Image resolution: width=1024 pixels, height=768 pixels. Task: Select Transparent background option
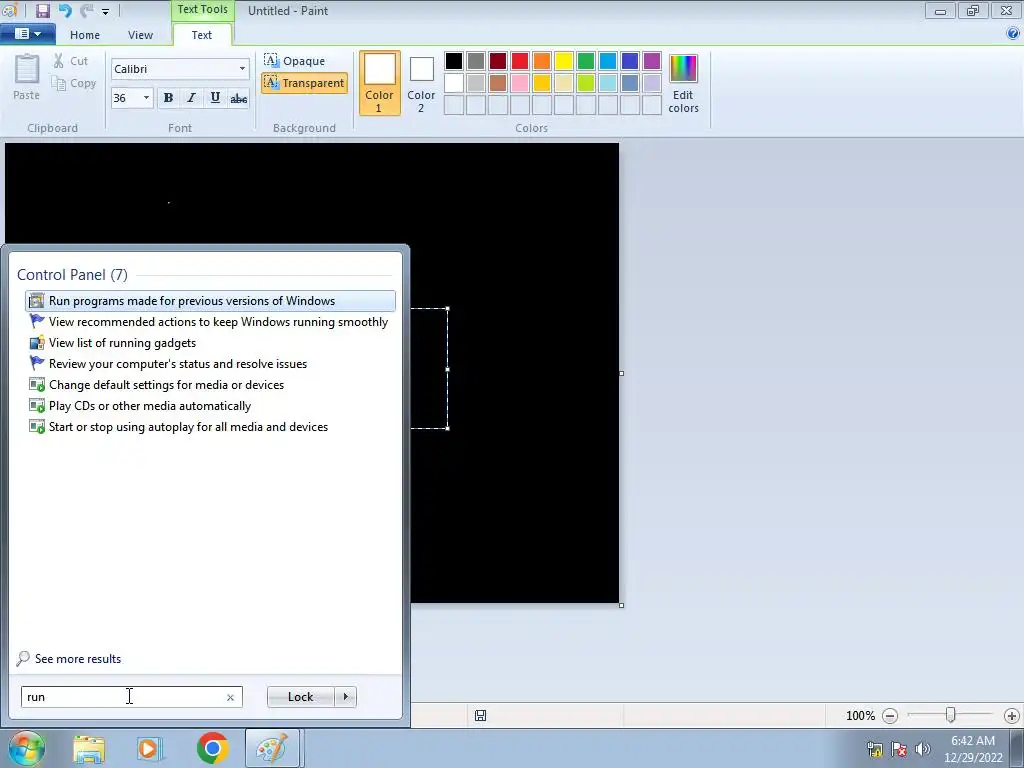[304, 83]
